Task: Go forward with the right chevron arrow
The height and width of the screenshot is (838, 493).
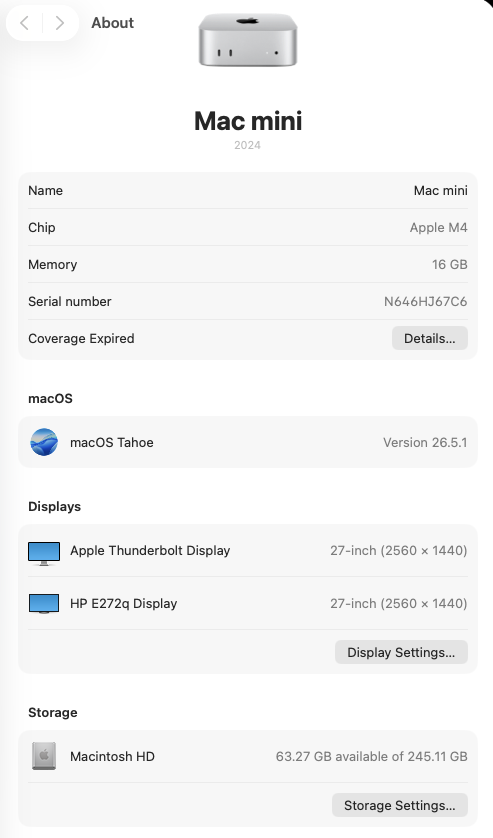Action: tap(60, 23)
